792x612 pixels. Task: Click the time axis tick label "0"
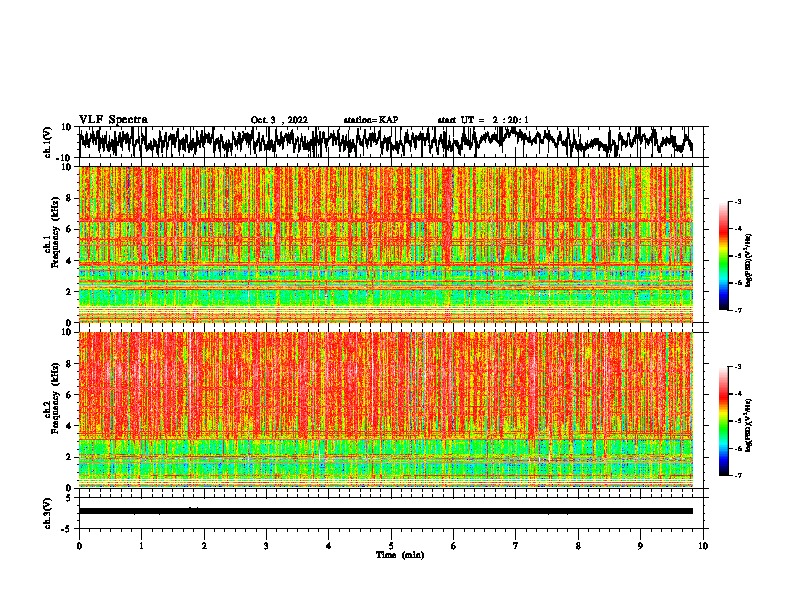(79, 546)
